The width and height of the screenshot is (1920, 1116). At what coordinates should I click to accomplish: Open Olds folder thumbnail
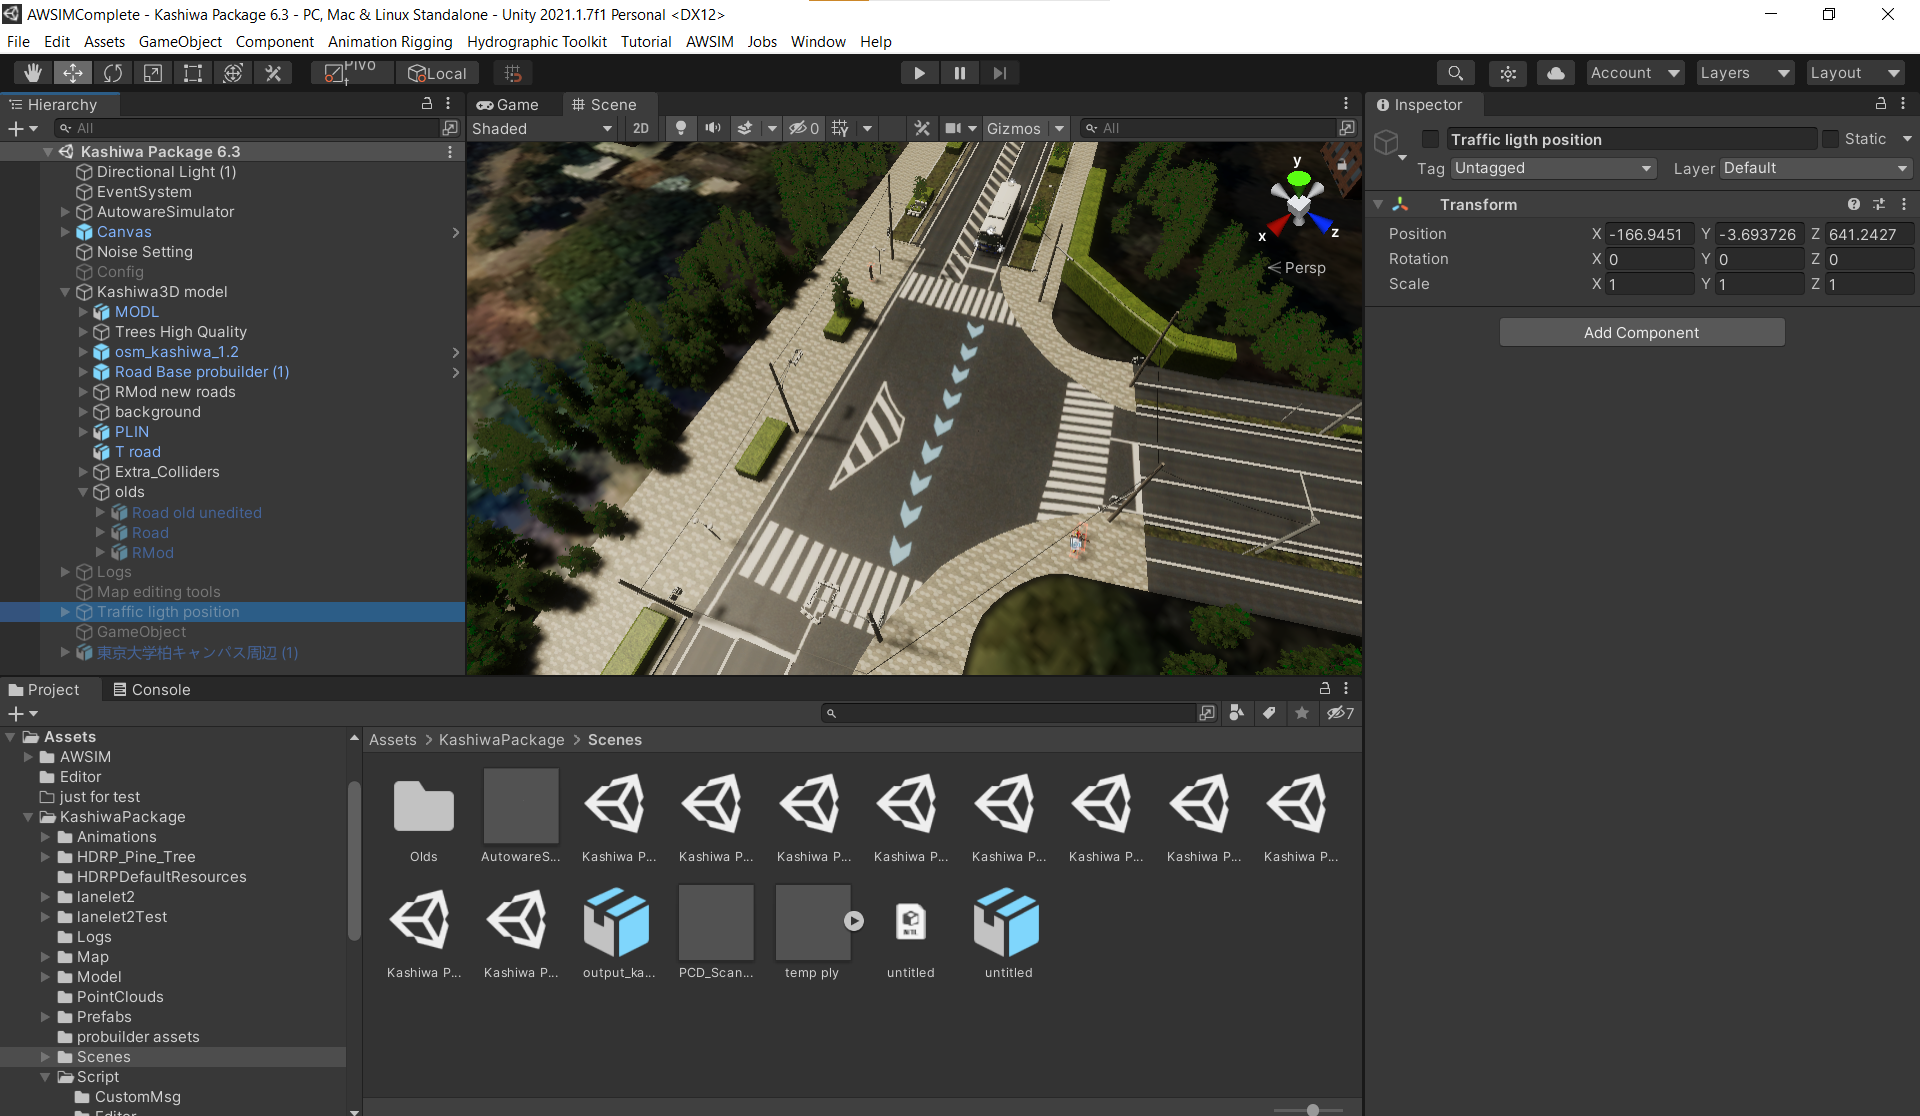423,806
